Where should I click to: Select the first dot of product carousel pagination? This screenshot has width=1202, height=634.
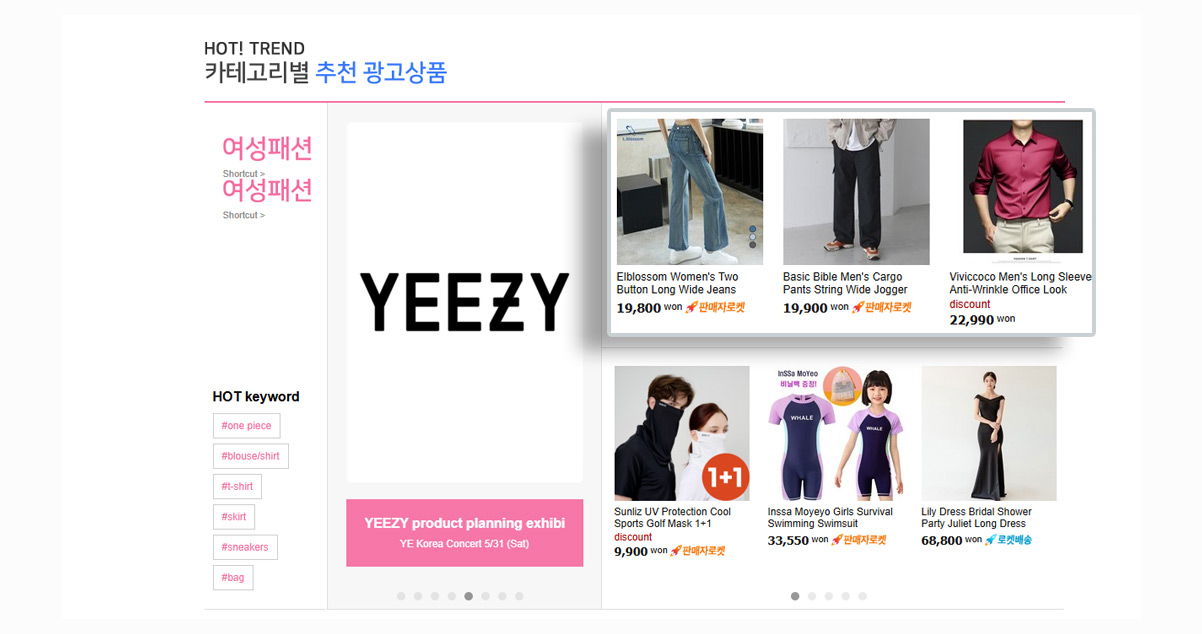[x=795, y=596]
